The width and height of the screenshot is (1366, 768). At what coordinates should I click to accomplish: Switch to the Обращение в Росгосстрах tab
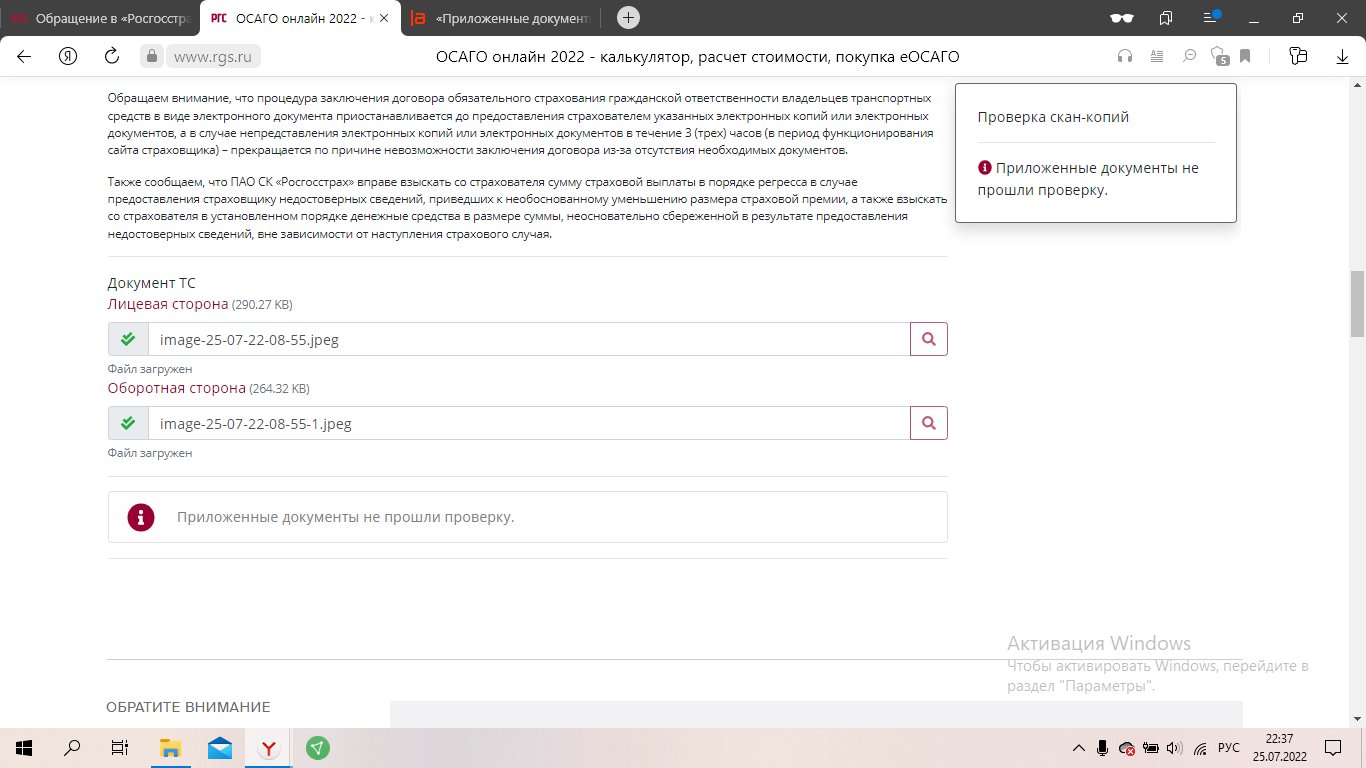click(x=100, y=18)
